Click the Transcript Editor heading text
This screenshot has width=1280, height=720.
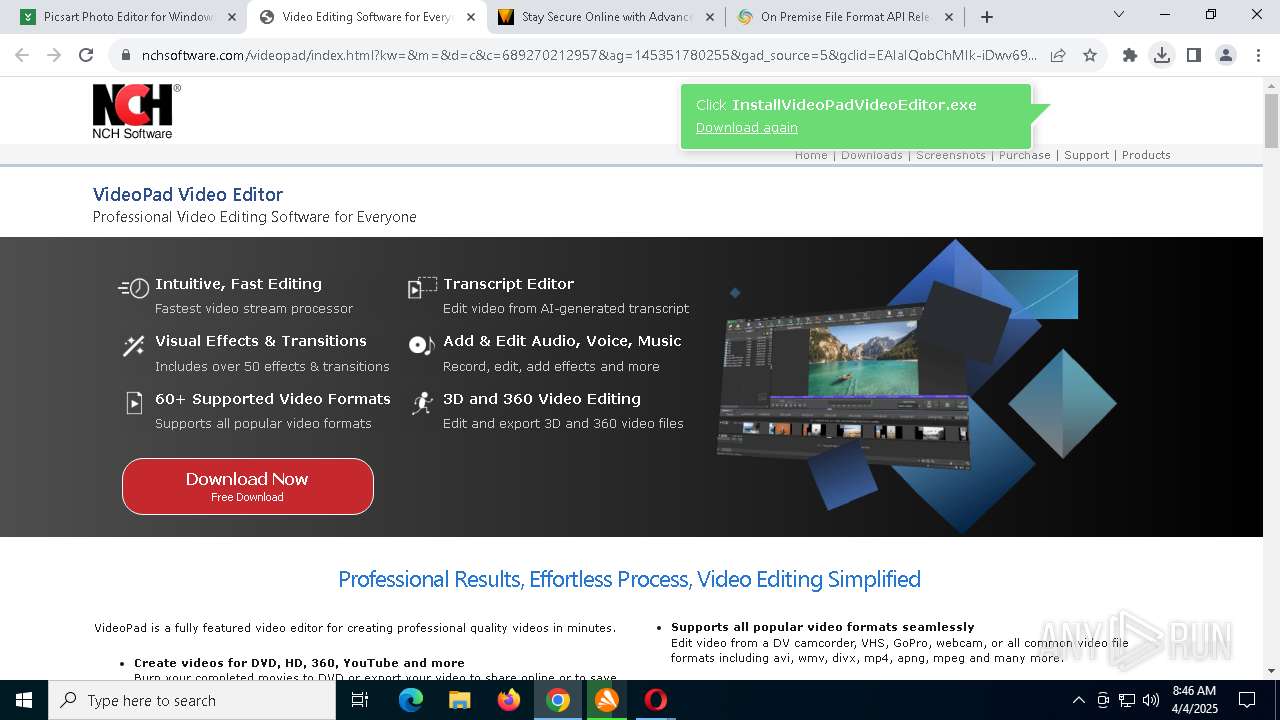[508, 284]
